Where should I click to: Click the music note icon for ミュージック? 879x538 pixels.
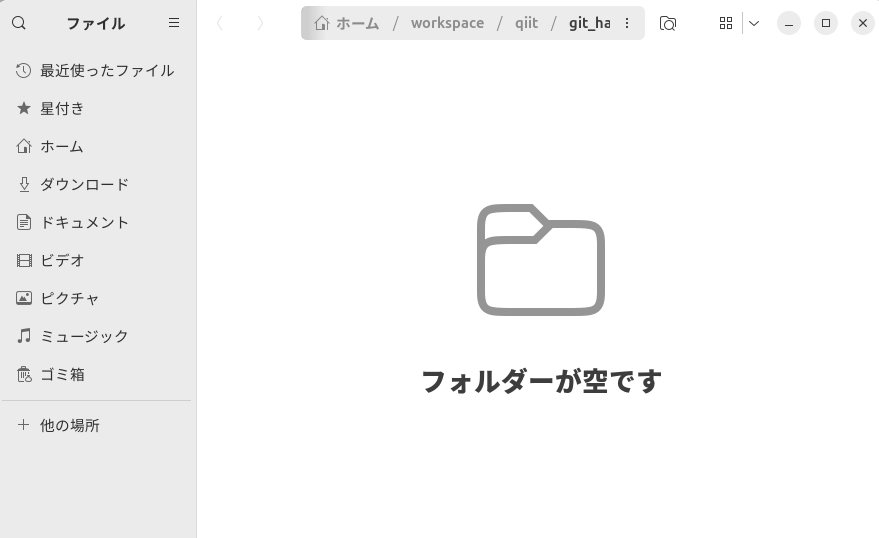coord(24,336)
